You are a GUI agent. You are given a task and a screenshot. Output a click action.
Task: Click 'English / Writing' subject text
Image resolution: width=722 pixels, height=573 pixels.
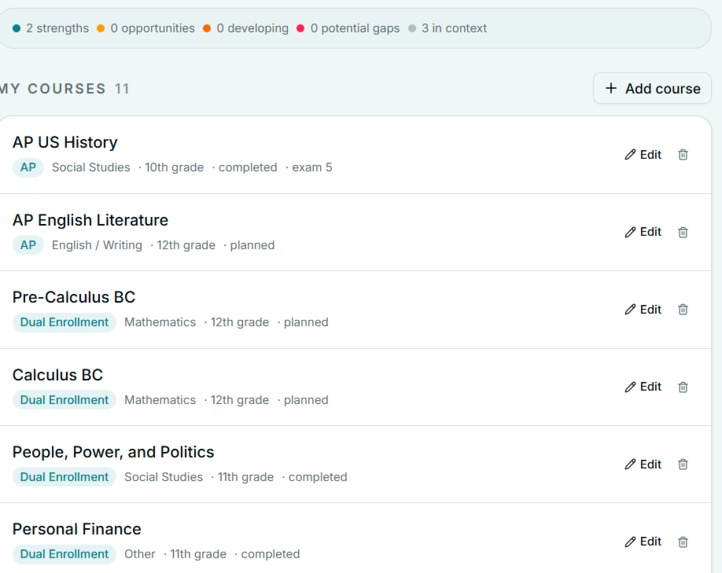[x=97, y=245]
